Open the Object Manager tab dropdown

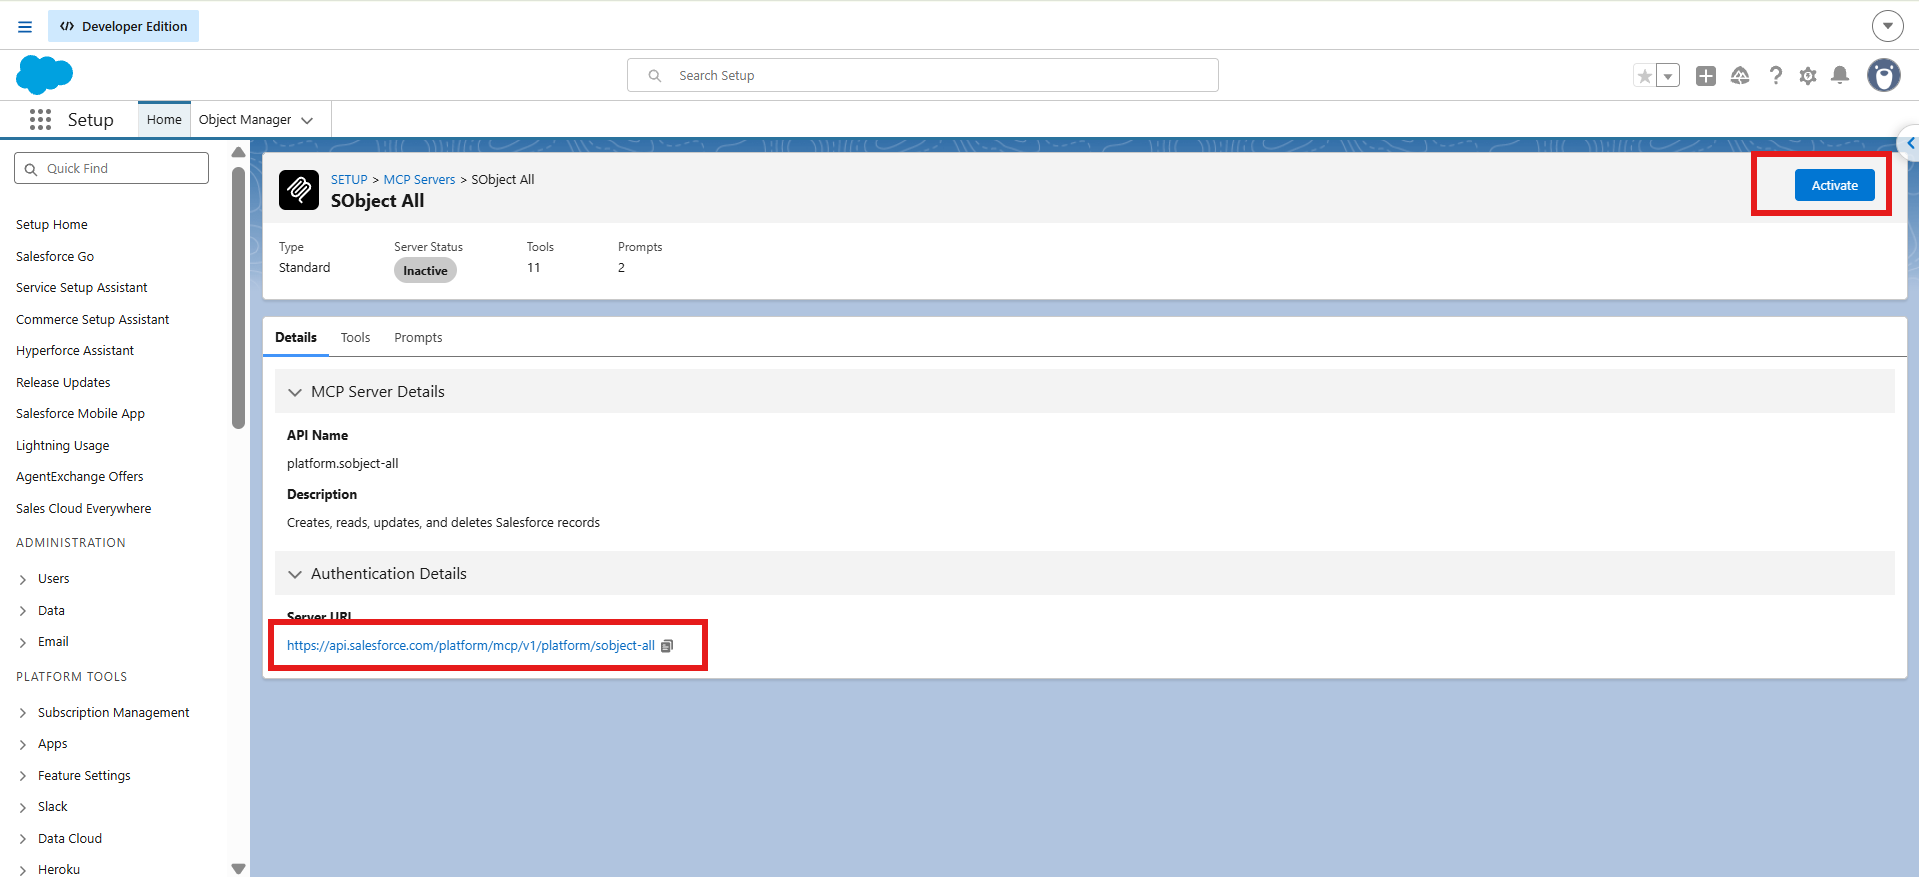pyautogui.click(x=307, y=120)
